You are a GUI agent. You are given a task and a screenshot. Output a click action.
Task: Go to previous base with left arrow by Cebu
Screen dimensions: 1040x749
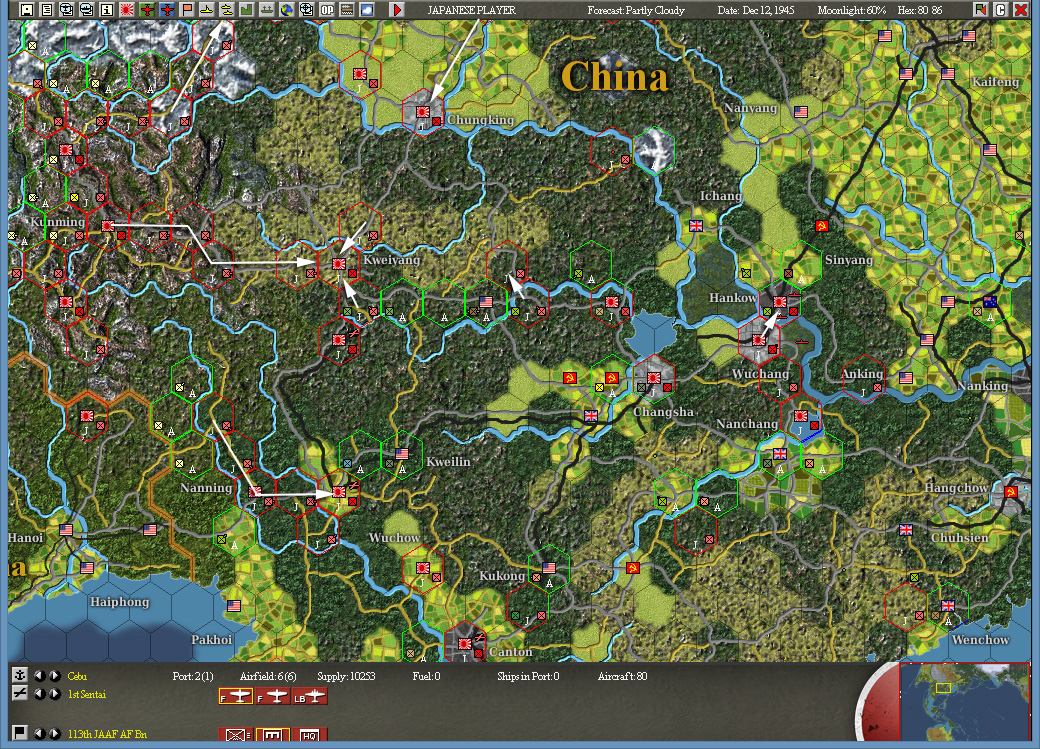(40, 675)
